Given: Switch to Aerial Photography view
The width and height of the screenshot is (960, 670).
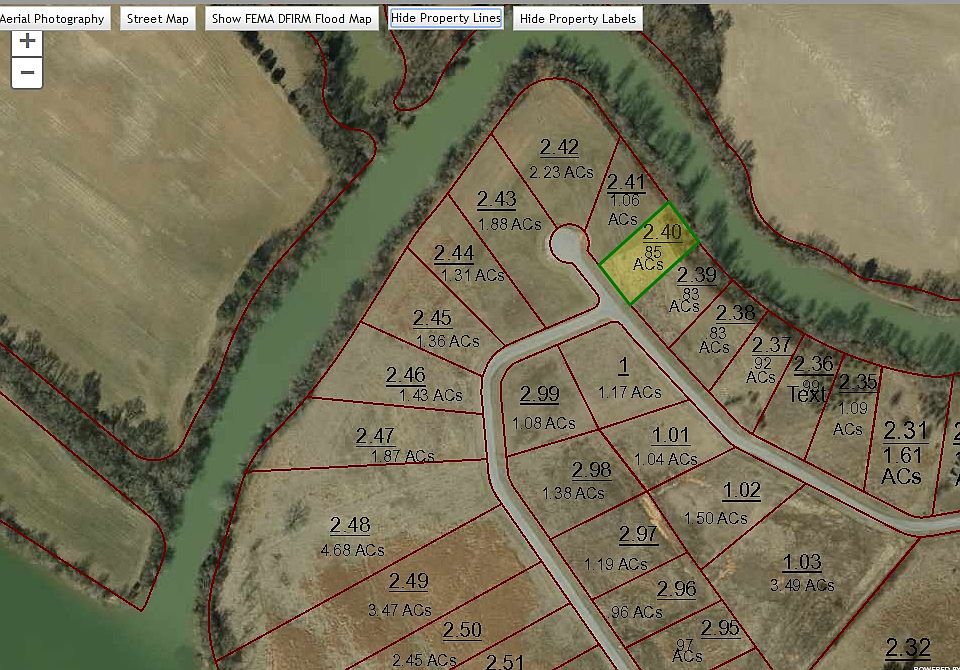Looking at the screenshot, I should (54, 19).
